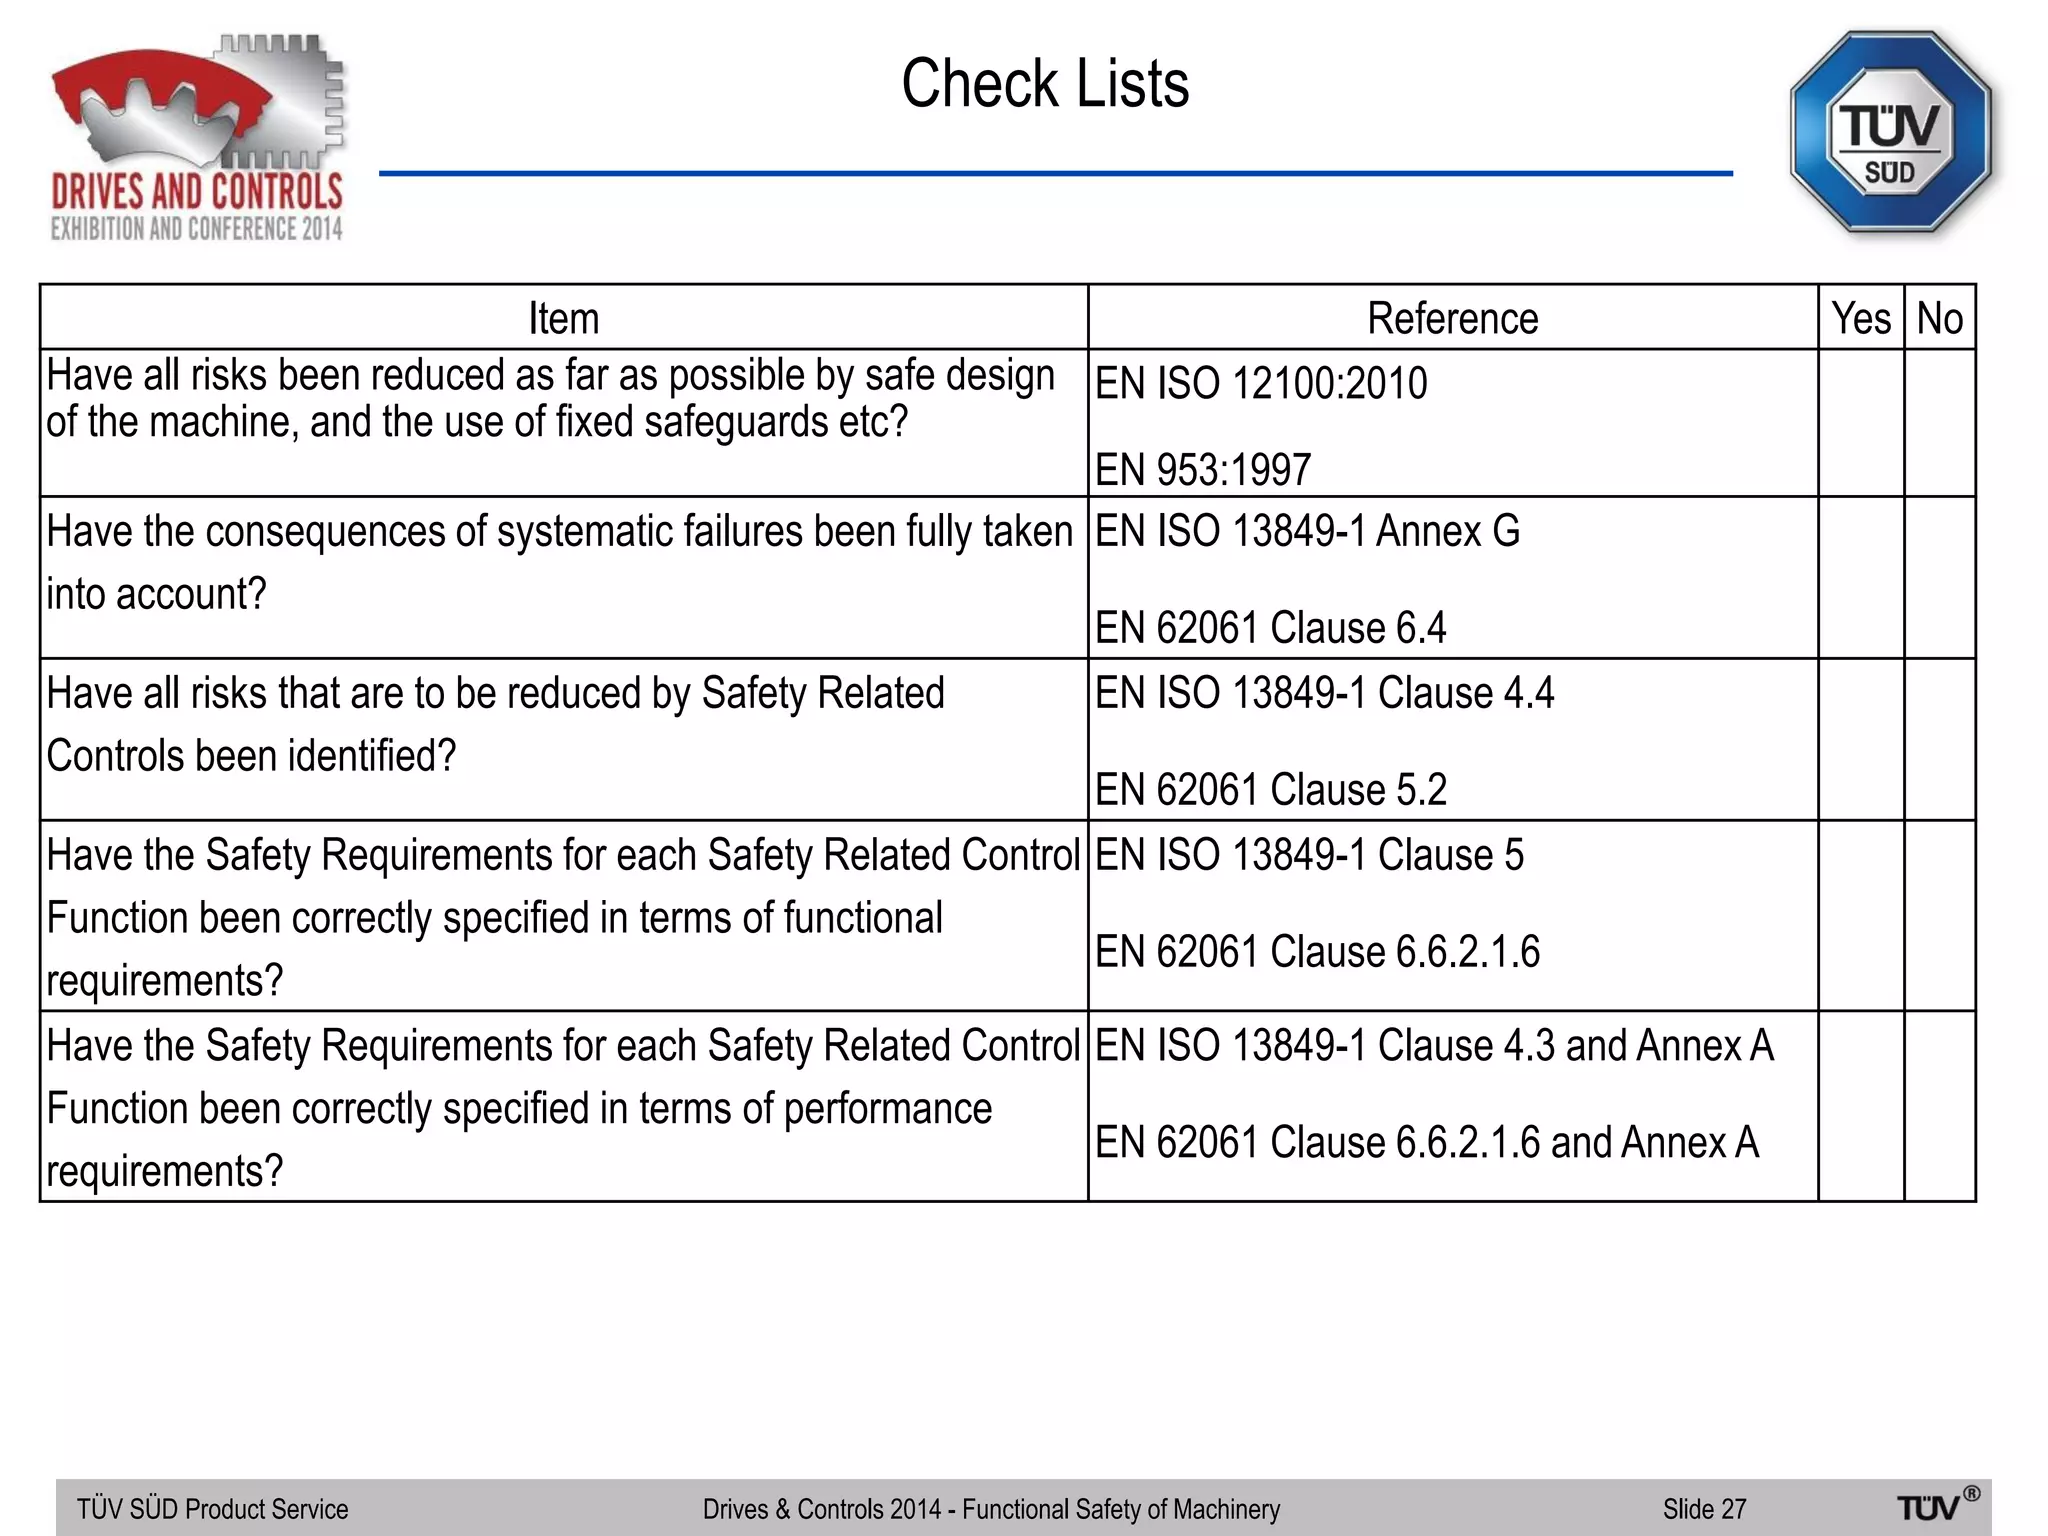
Task: Select 'EN 62061 Clause 6.4' reference
Action: 1270,628
